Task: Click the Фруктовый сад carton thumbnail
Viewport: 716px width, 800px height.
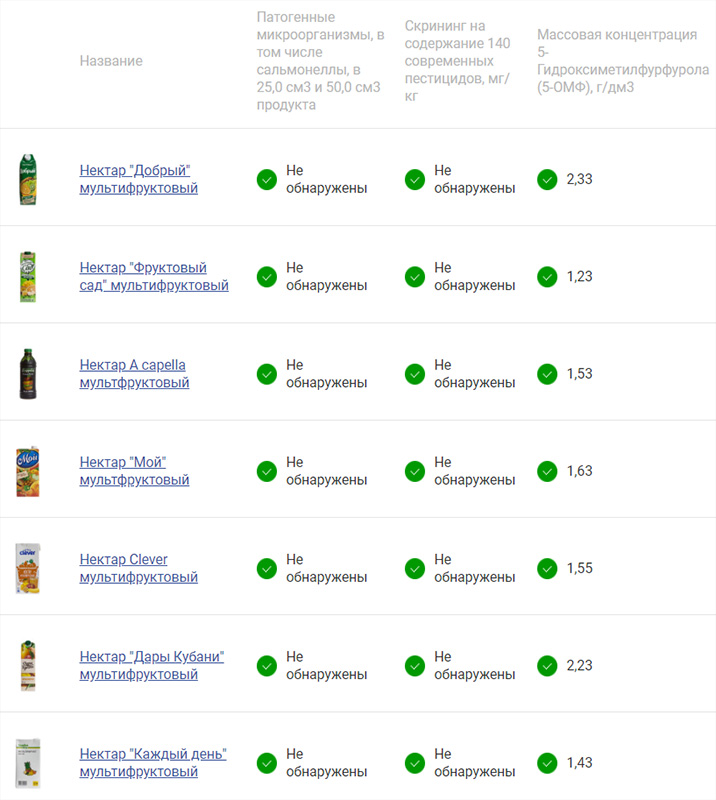Action: 28,277
